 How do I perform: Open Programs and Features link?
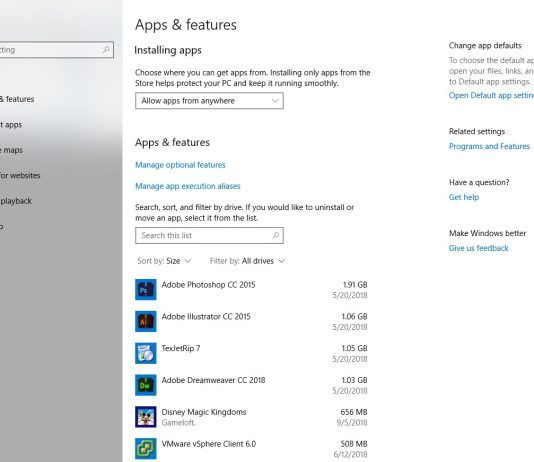(x=489, y=146)
